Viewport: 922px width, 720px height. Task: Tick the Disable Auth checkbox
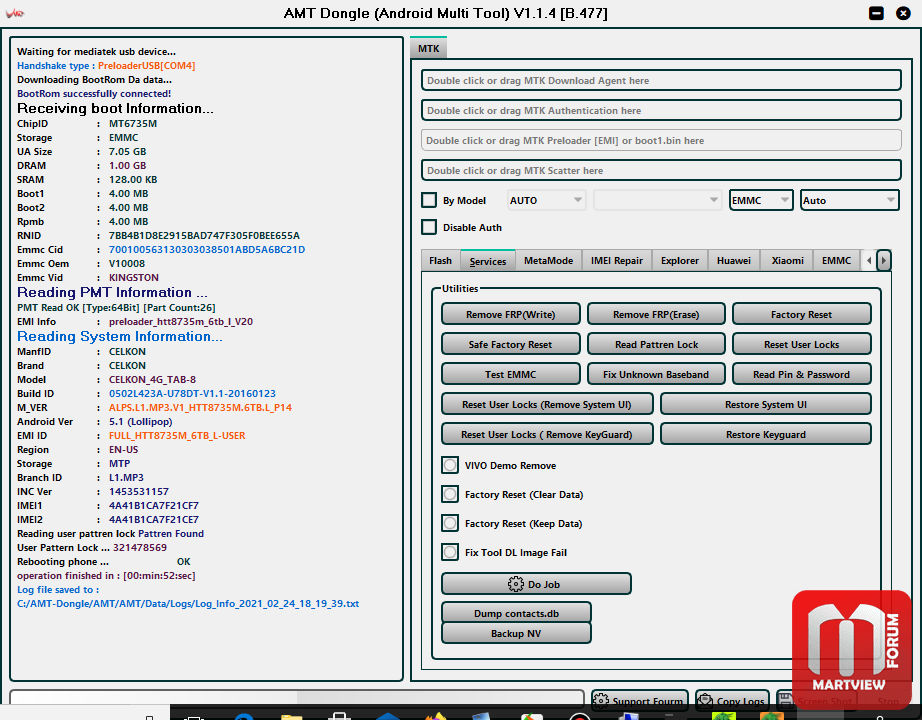coord(429,227)
